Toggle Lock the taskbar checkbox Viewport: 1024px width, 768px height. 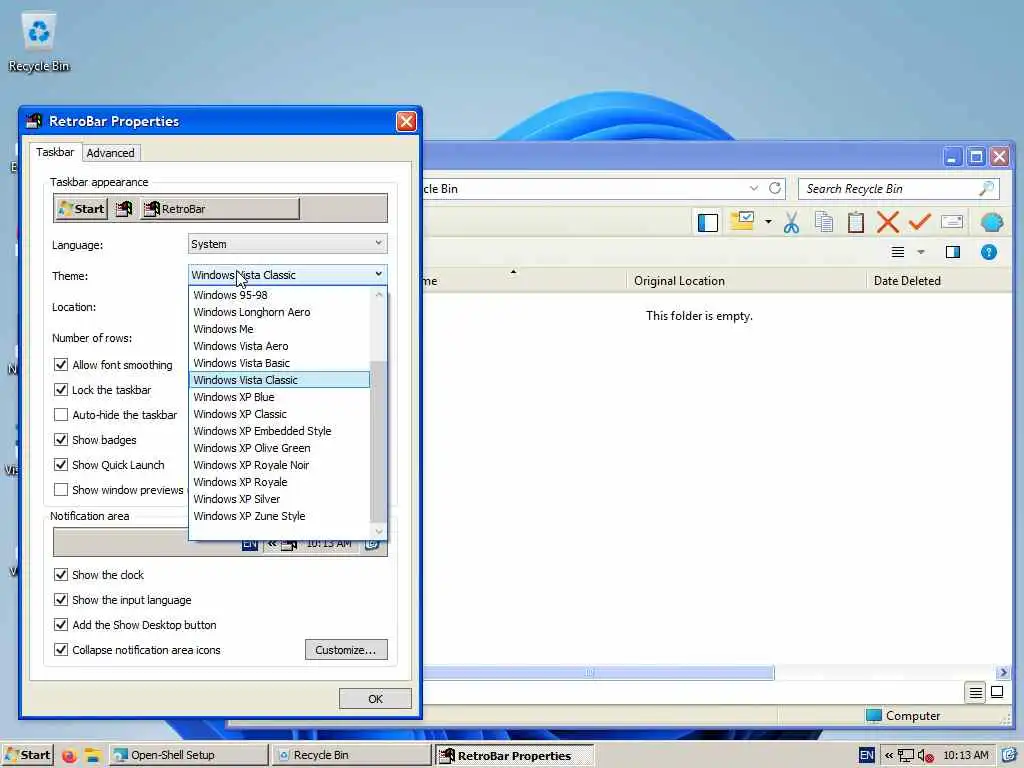[x=61, y=390]
